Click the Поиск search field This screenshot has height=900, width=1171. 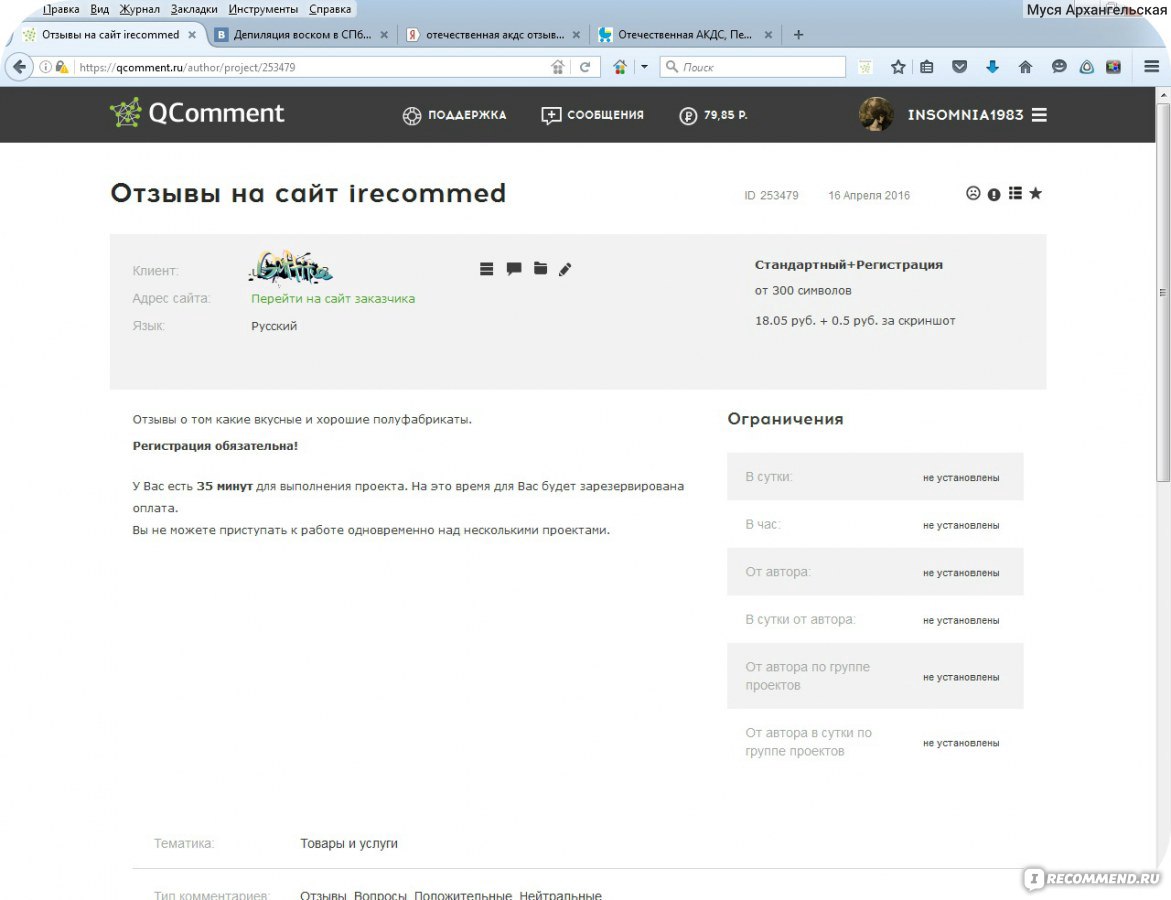pos(753,67)
